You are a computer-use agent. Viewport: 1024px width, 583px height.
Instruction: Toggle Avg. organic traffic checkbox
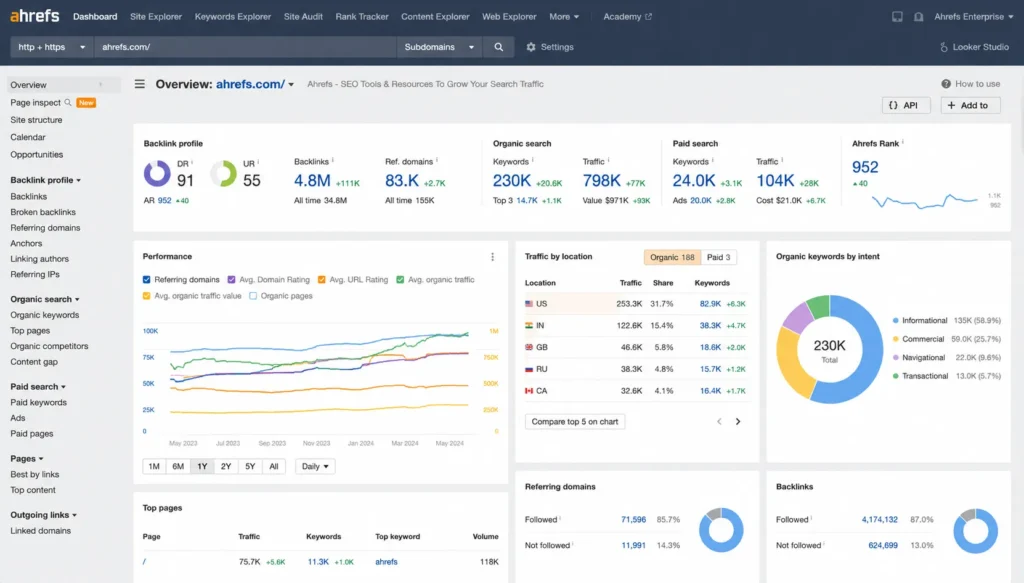tap(400, 279)
